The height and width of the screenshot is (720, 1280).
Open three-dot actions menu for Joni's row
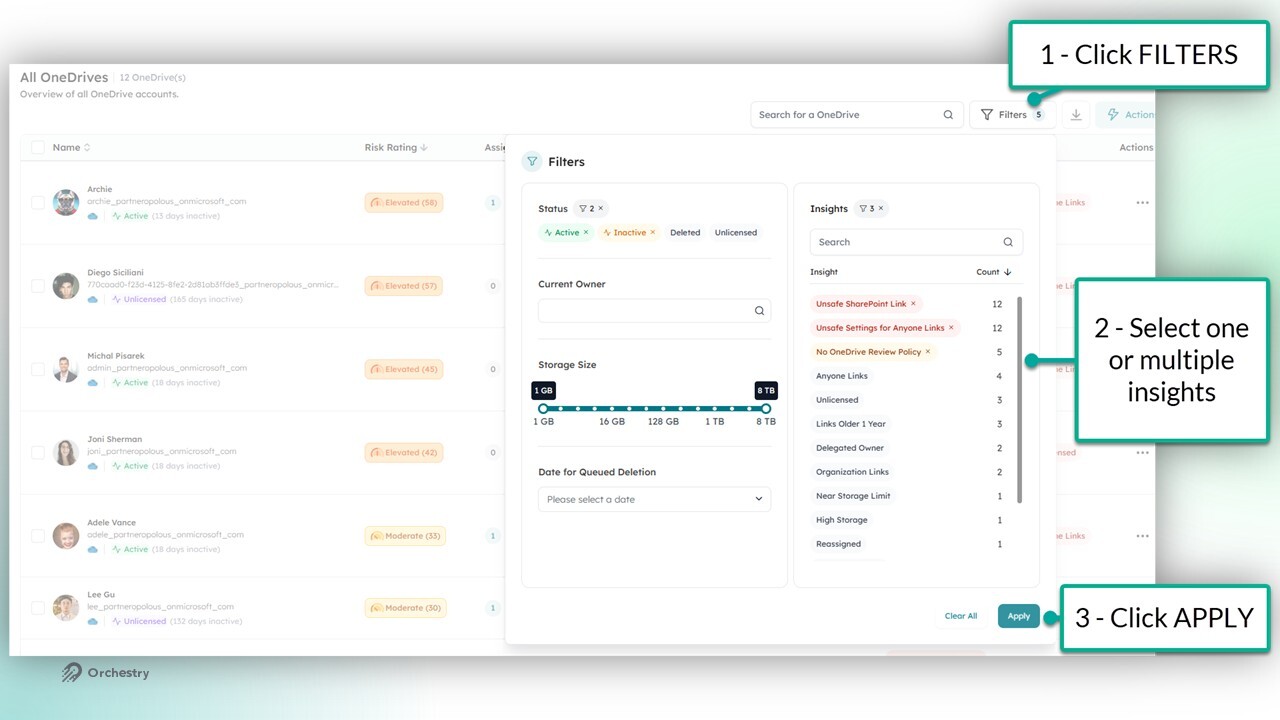coord(1142,452)
